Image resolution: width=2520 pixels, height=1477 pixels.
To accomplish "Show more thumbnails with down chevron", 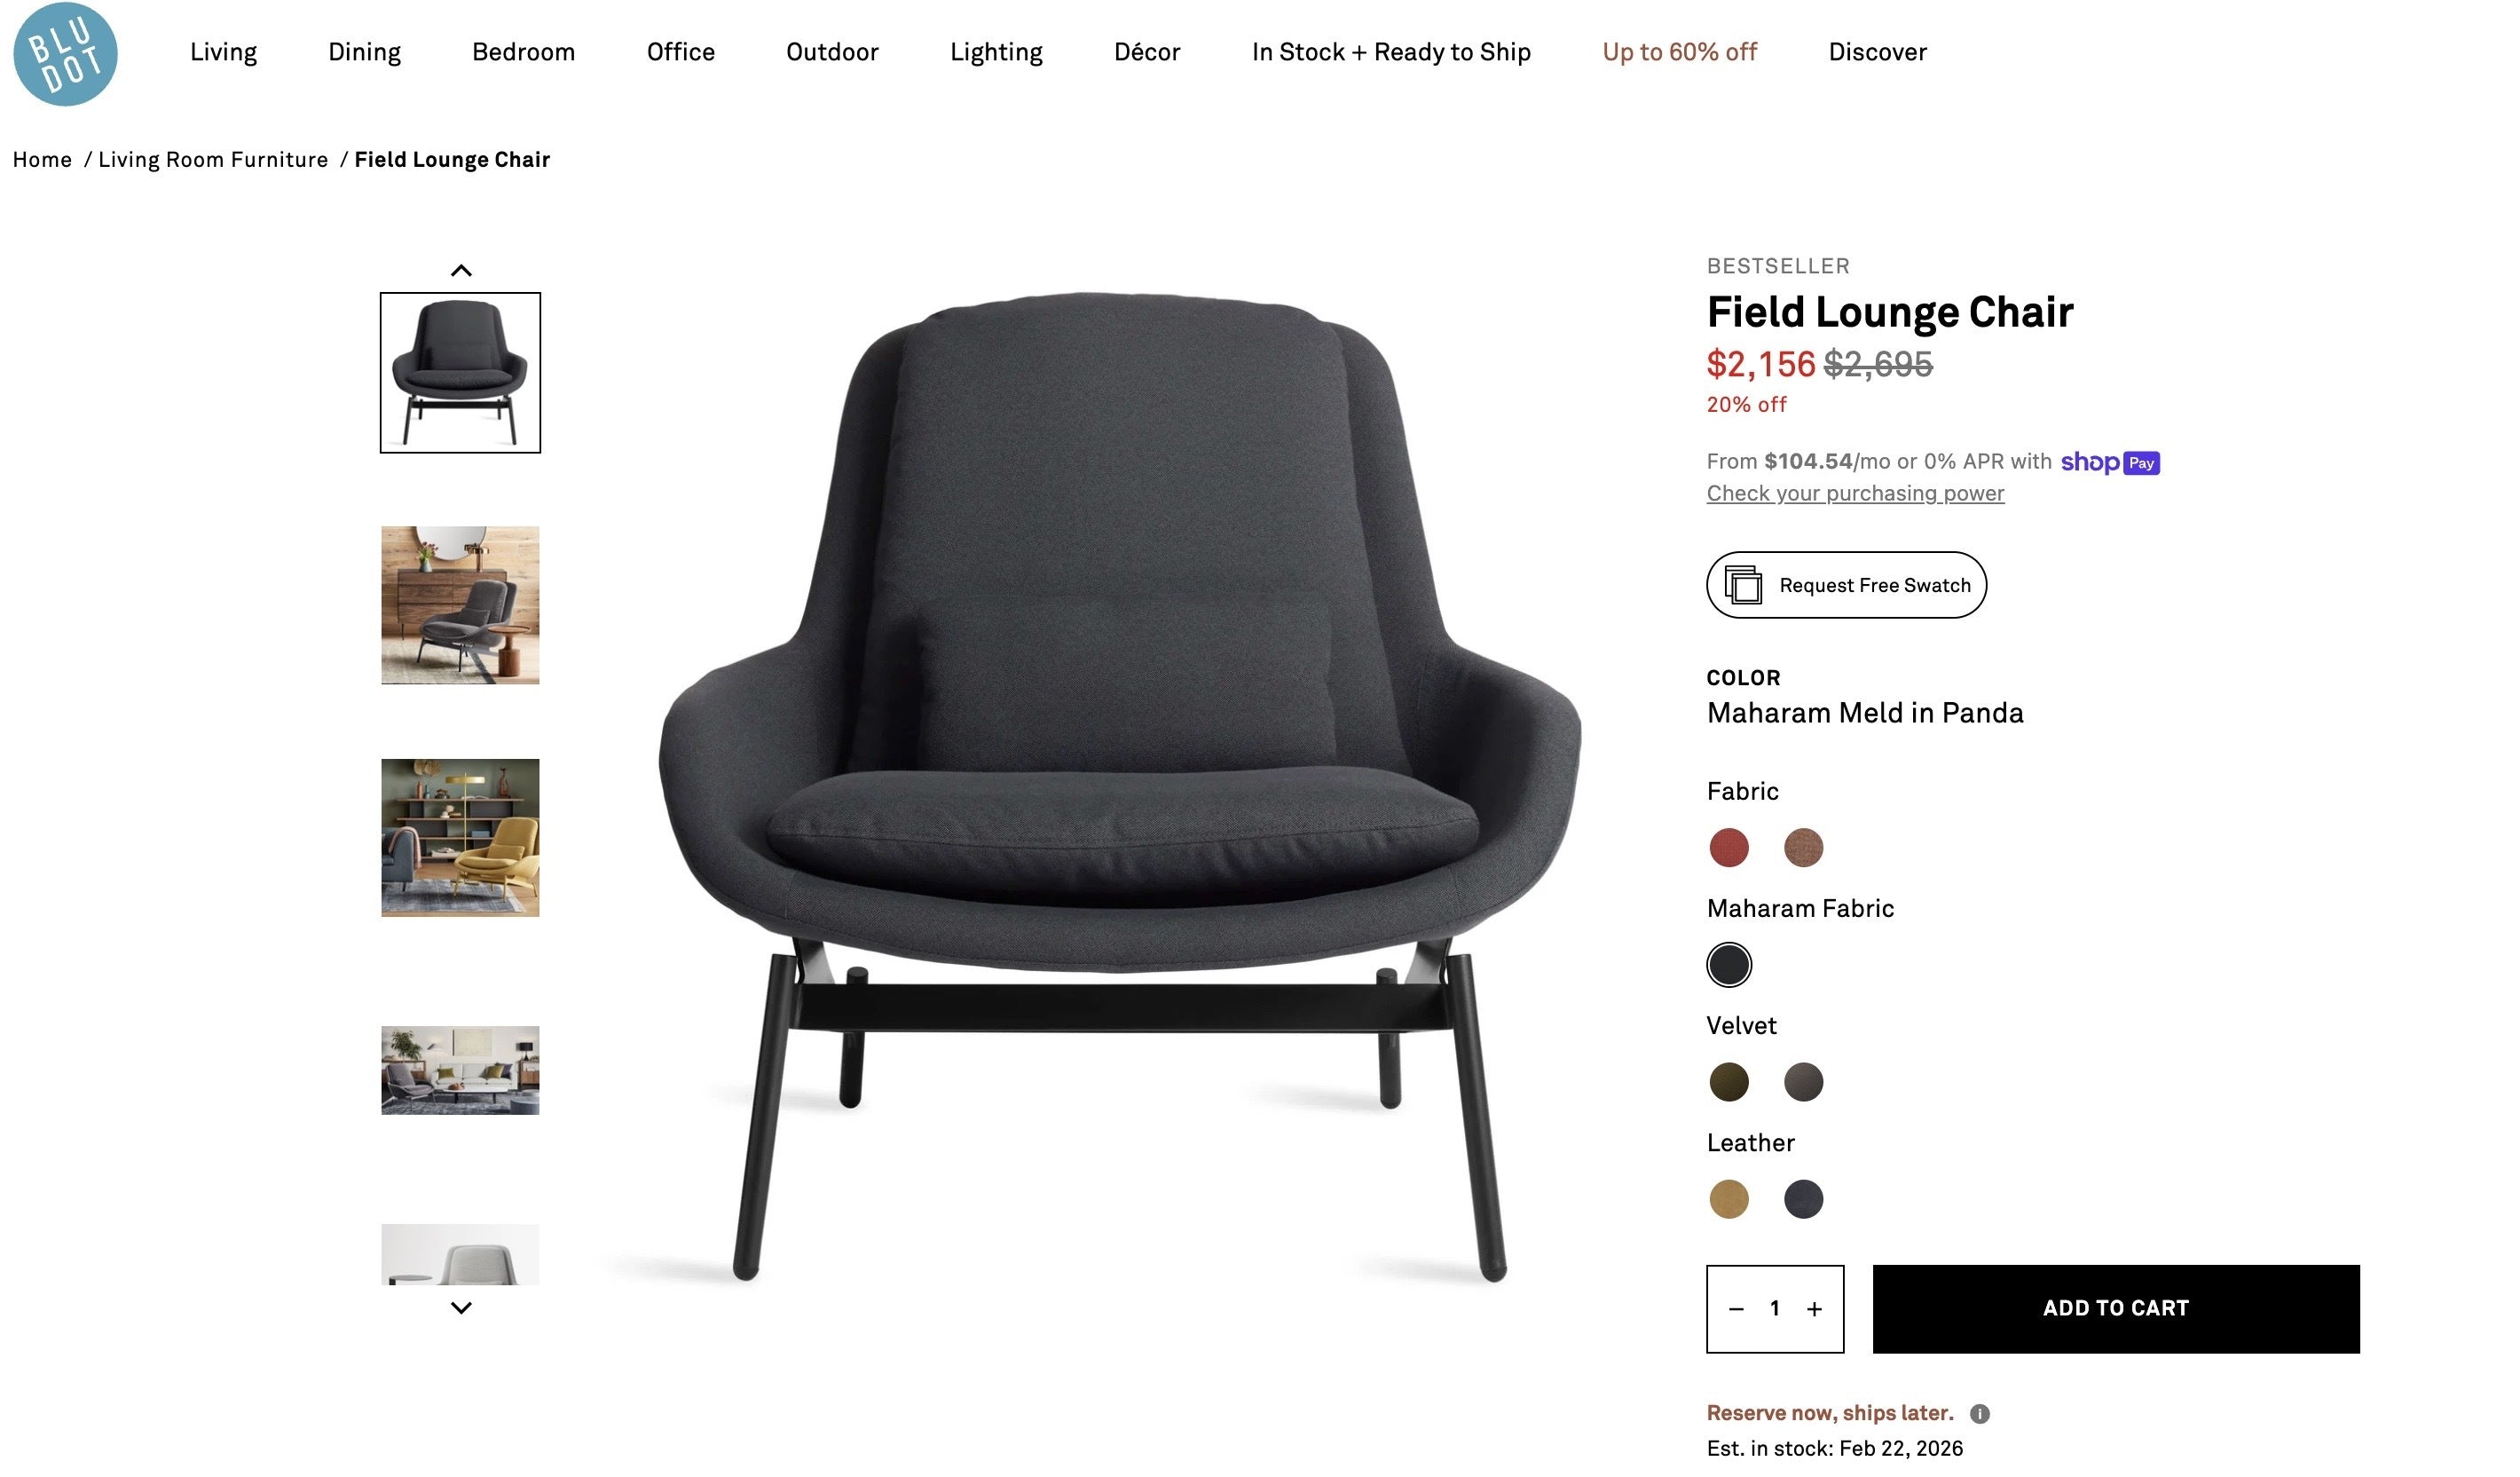I will [x=461, y=1307].
